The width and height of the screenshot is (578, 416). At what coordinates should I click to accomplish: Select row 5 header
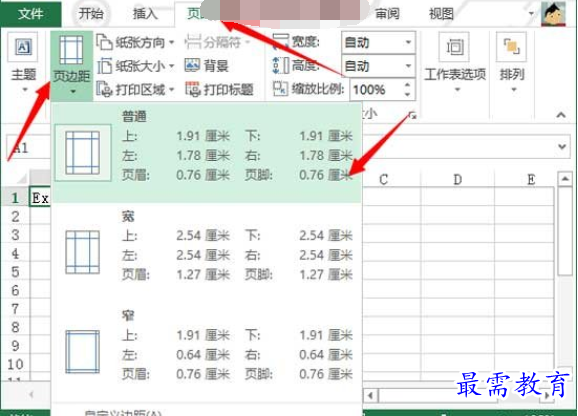pos(15,272)
